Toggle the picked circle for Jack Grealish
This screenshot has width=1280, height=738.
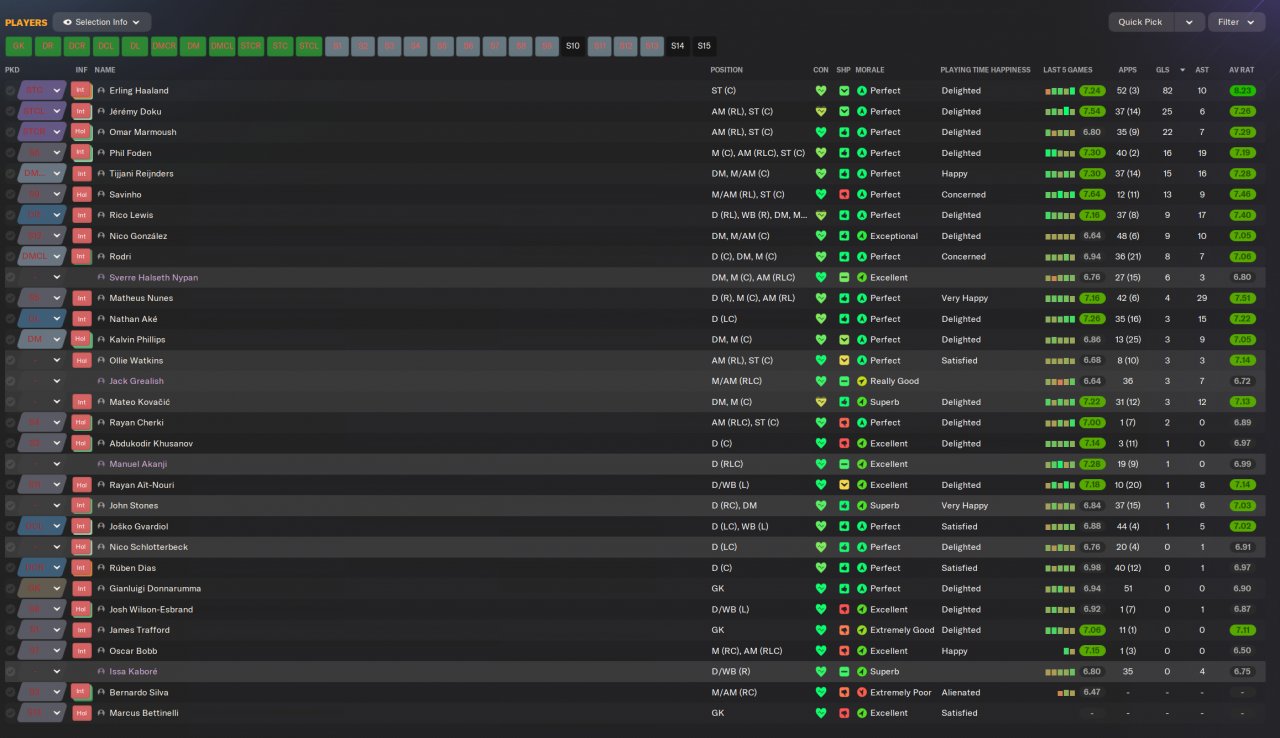pos(10,381)
